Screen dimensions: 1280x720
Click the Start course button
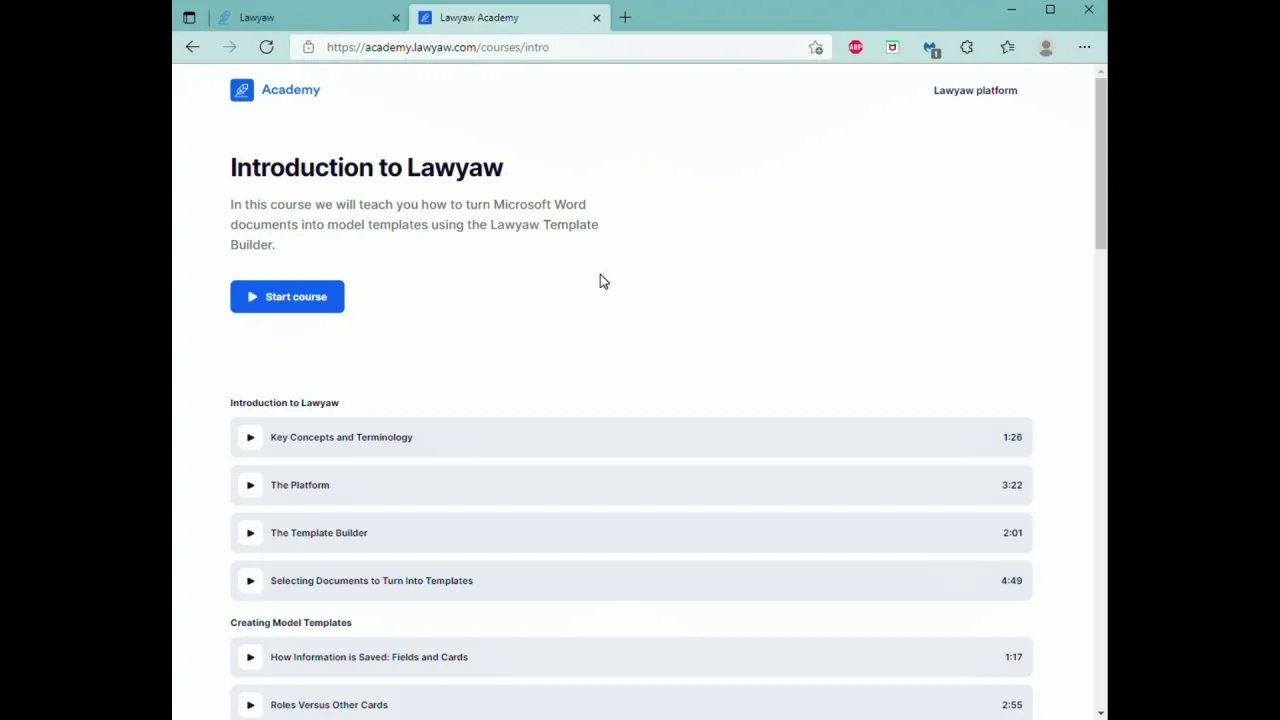coord(287,297)
